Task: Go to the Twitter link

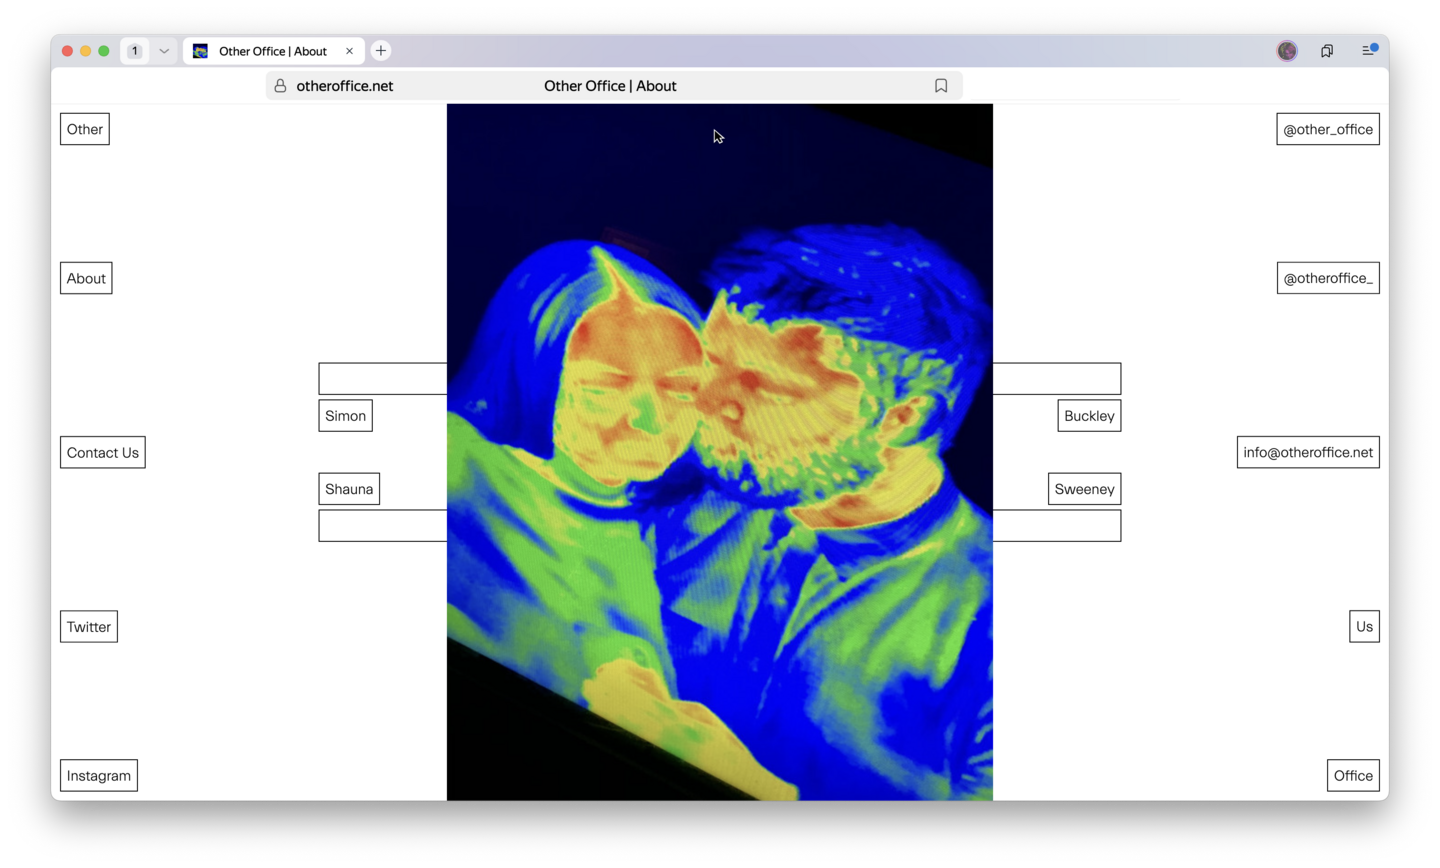Action: [89, 627]
